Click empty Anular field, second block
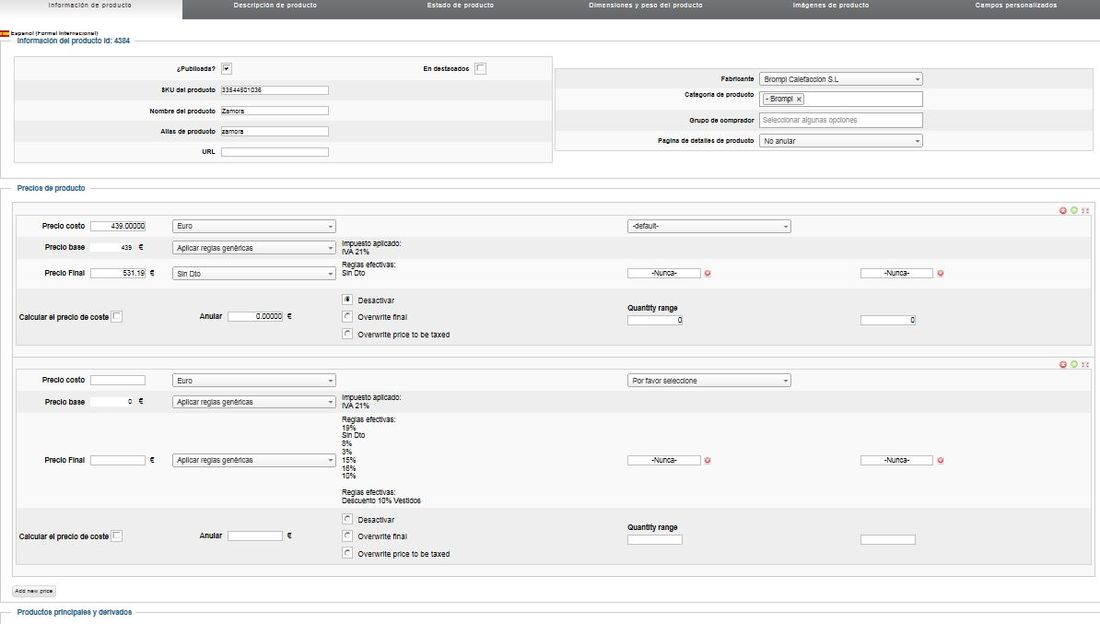This screenshot has width=1100, height=624. coord(255,536)
